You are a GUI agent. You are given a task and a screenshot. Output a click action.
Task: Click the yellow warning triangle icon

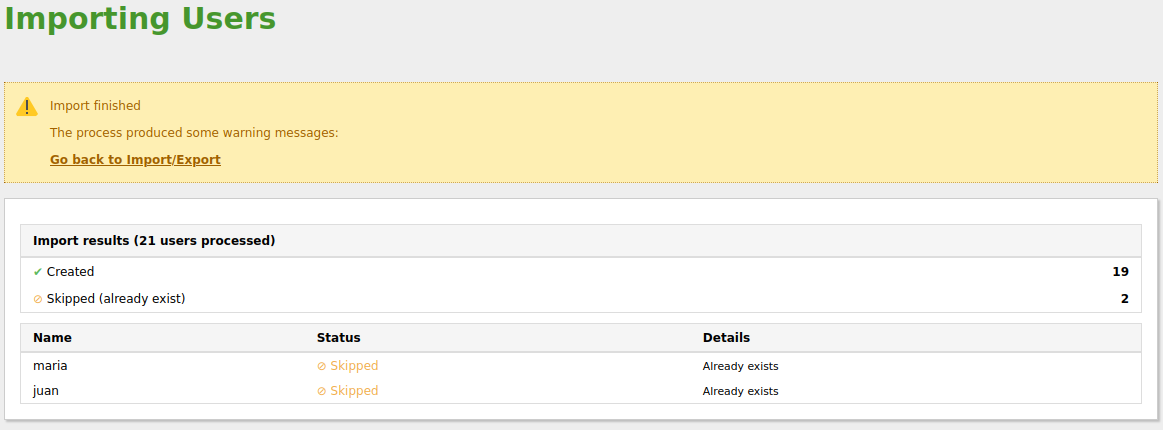27,107
